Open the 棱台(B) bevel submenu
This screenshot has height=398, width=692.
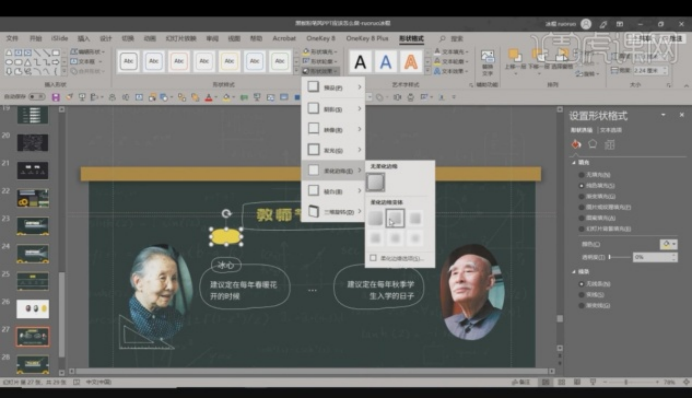[333, 191]
